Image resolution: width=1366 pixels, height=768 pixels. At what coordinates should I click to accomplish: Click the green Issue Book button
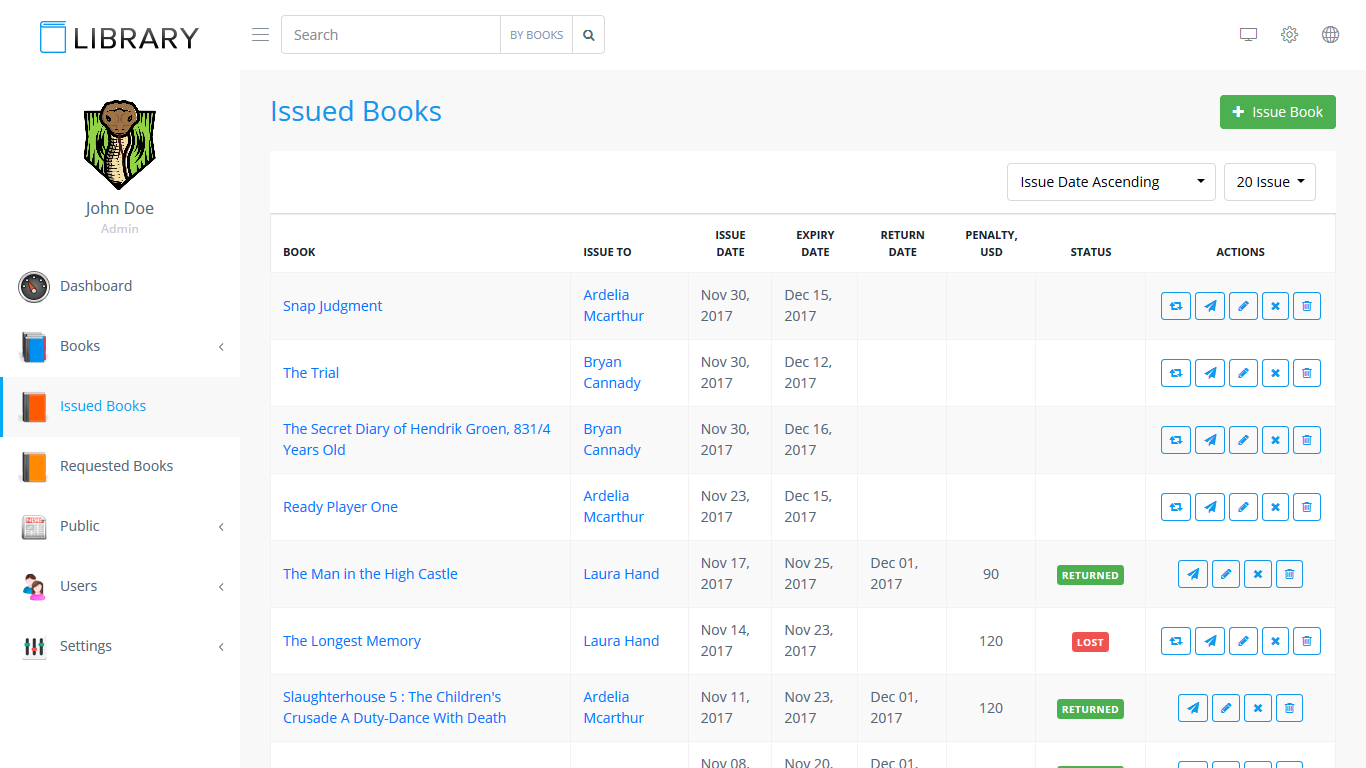1277,112
